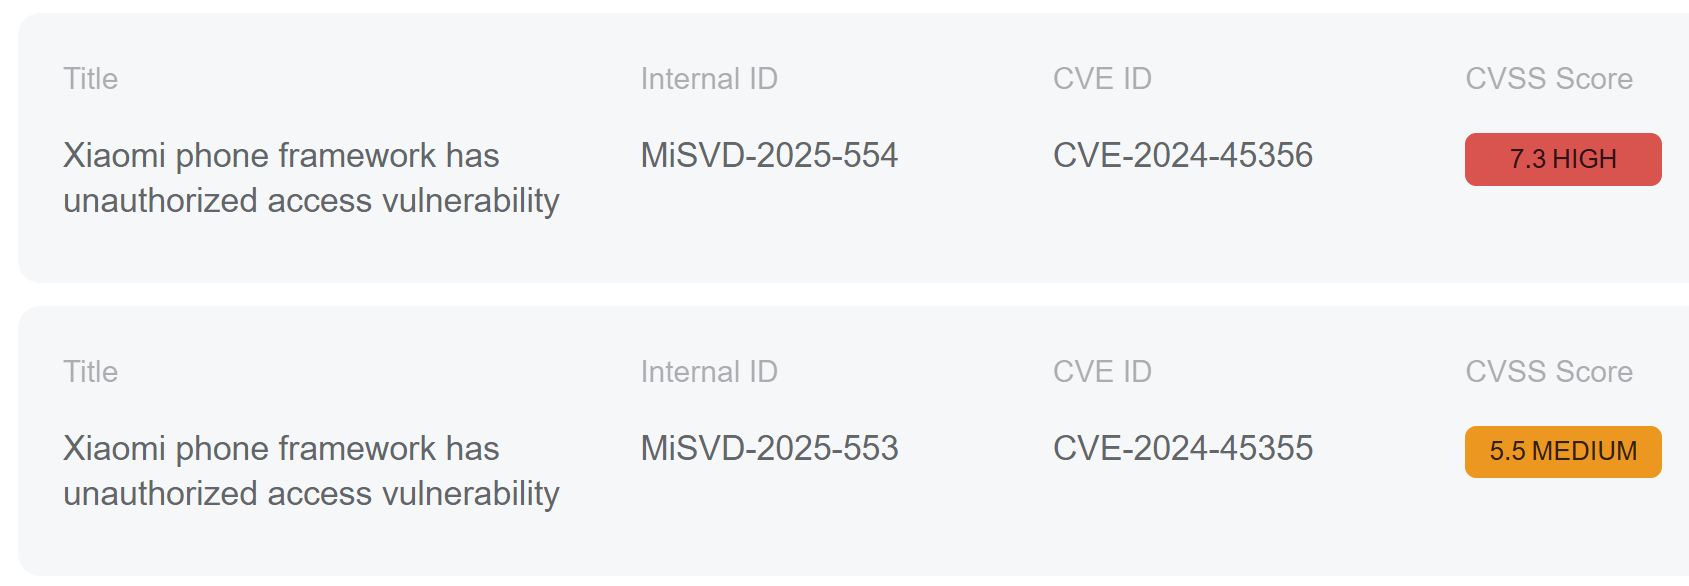Click the CVSS Score label above 5.5 MEDIUM
Image resolution: width=1689 pixels, height=586 pixels.
coord(1548,372)
